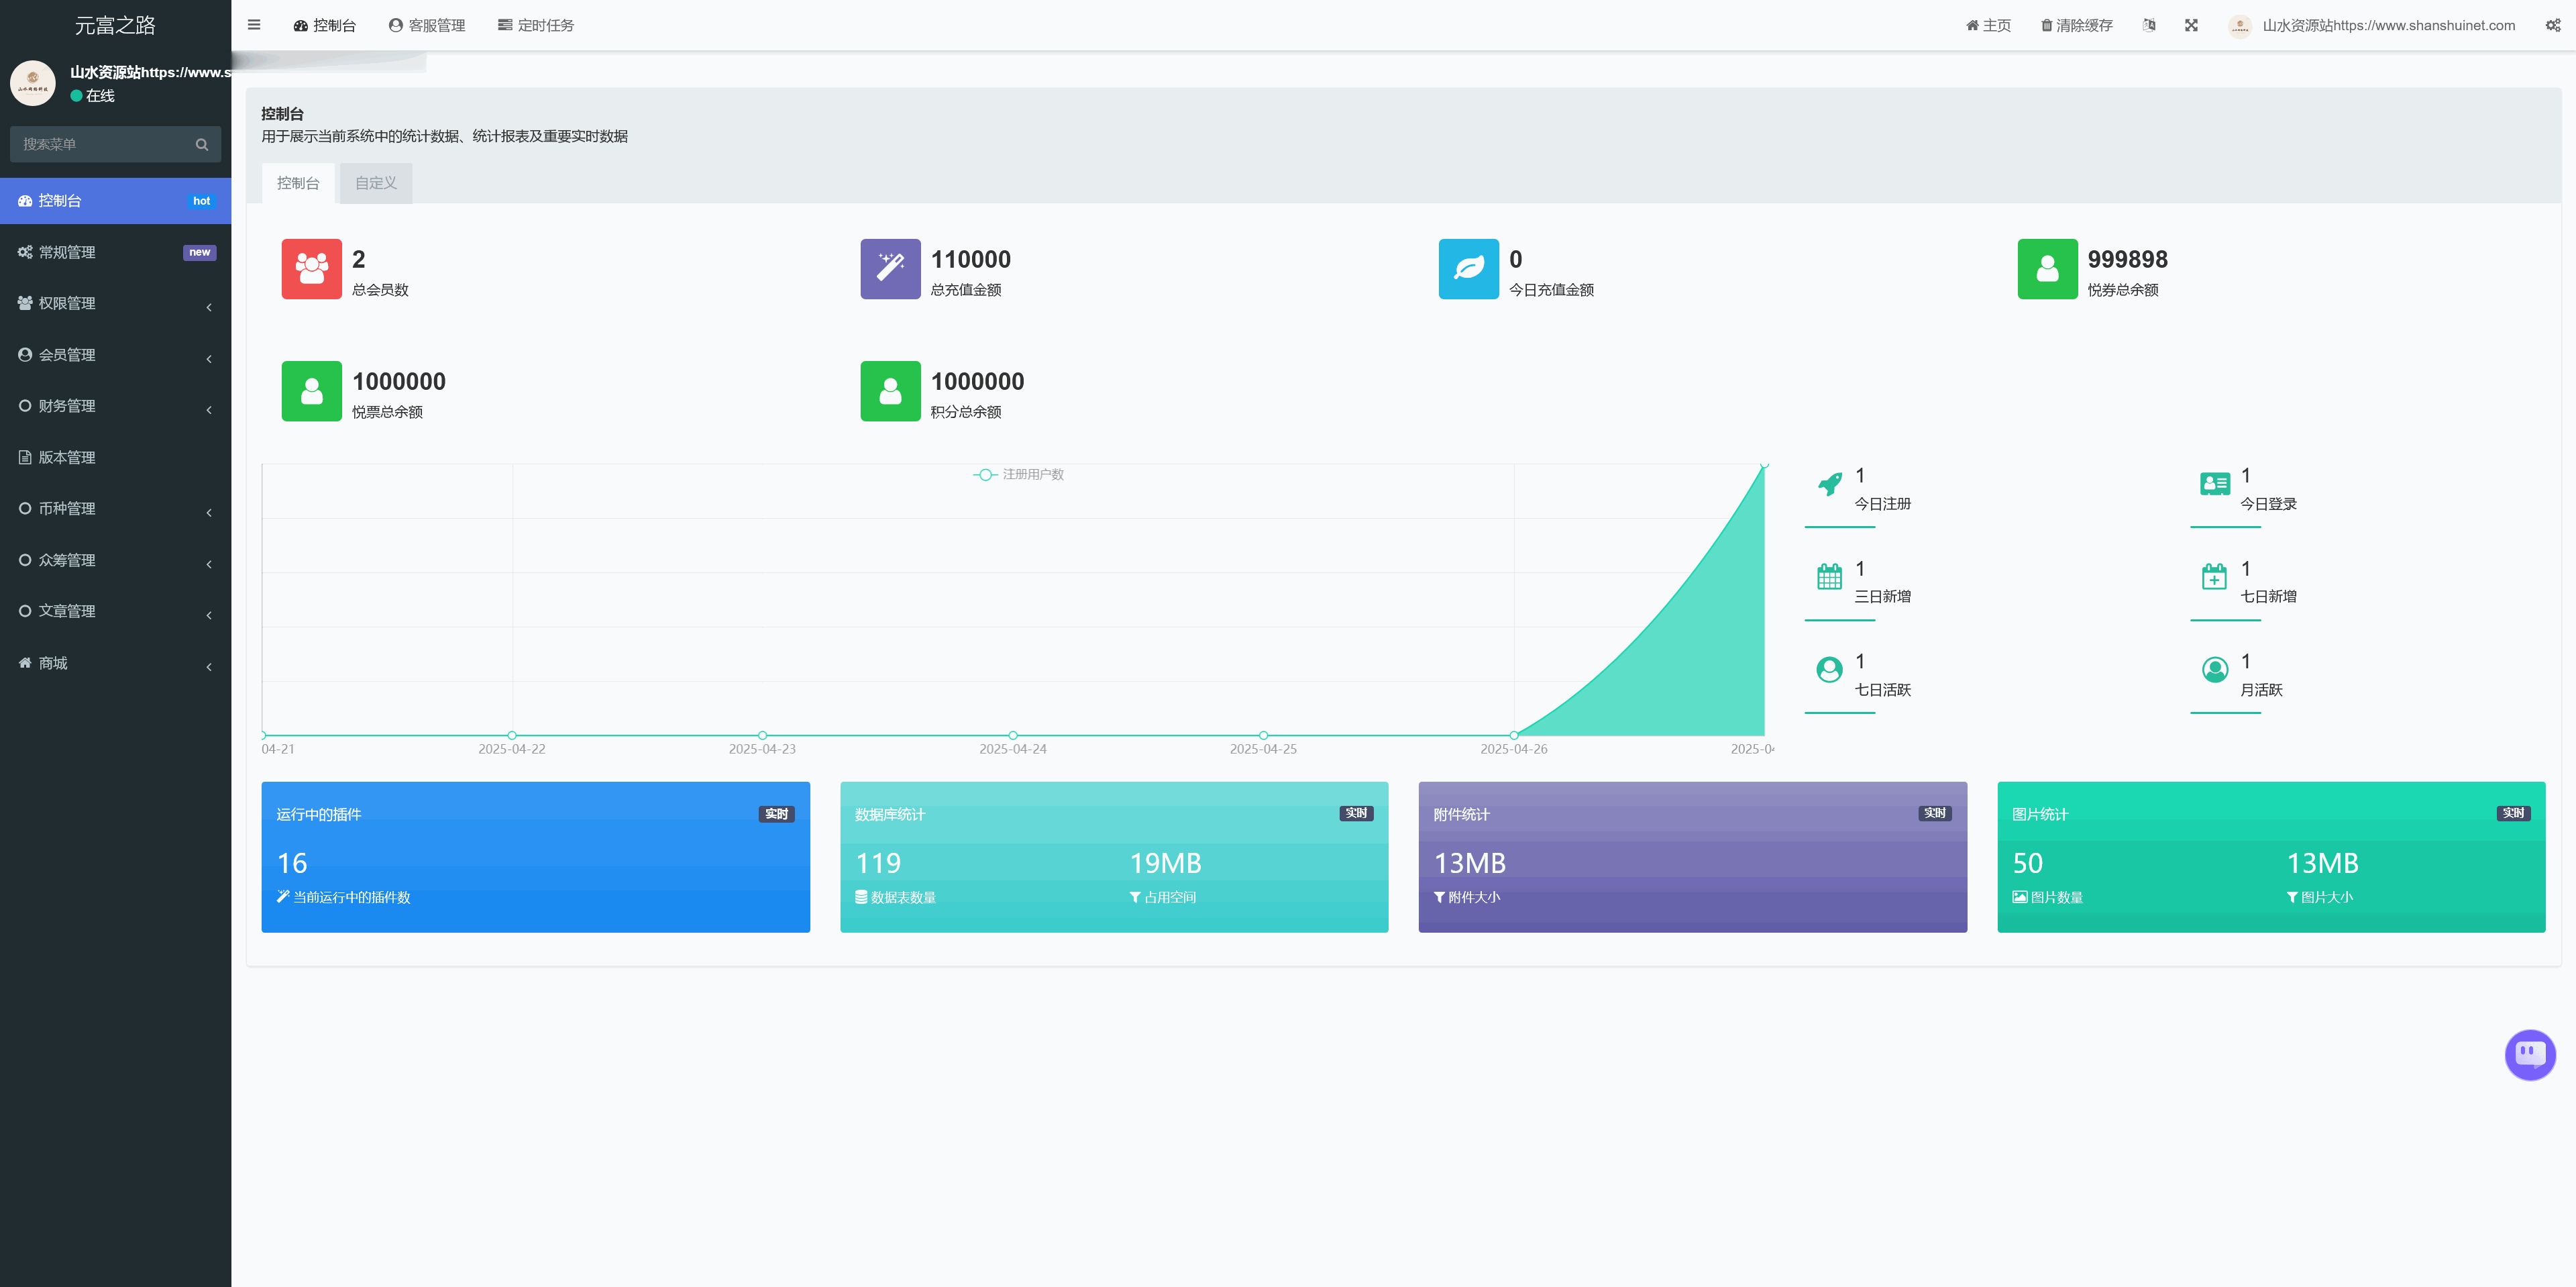Viewport: 2576px width, 1287px height.
Task: Click the red total members icon
Action: (x=311, y=269)
